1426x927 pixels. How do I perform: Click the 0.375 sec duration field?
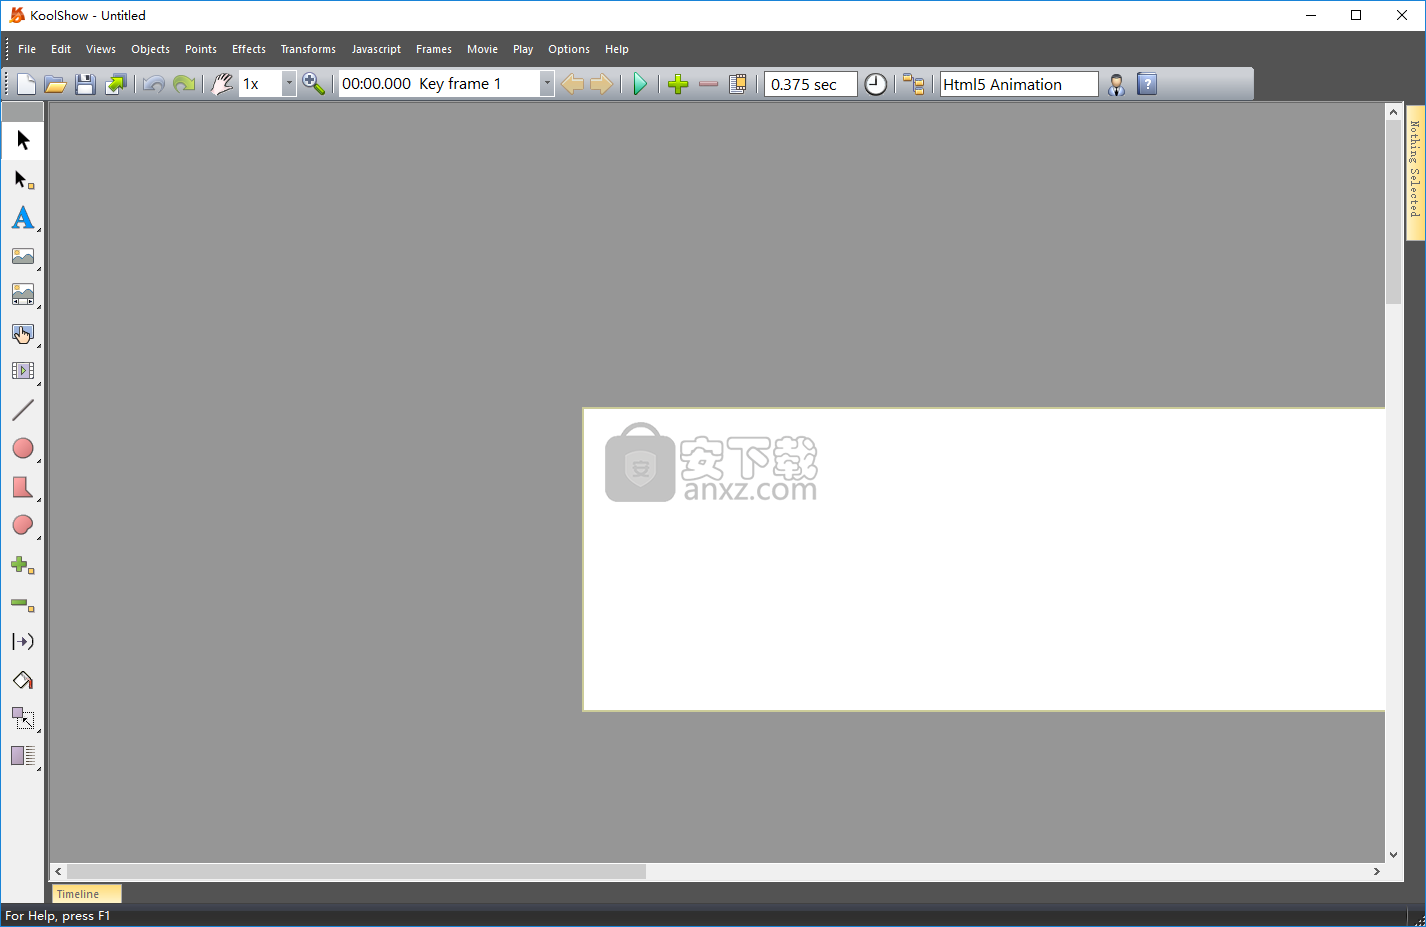pyautogui.click(x=810, y=84)
